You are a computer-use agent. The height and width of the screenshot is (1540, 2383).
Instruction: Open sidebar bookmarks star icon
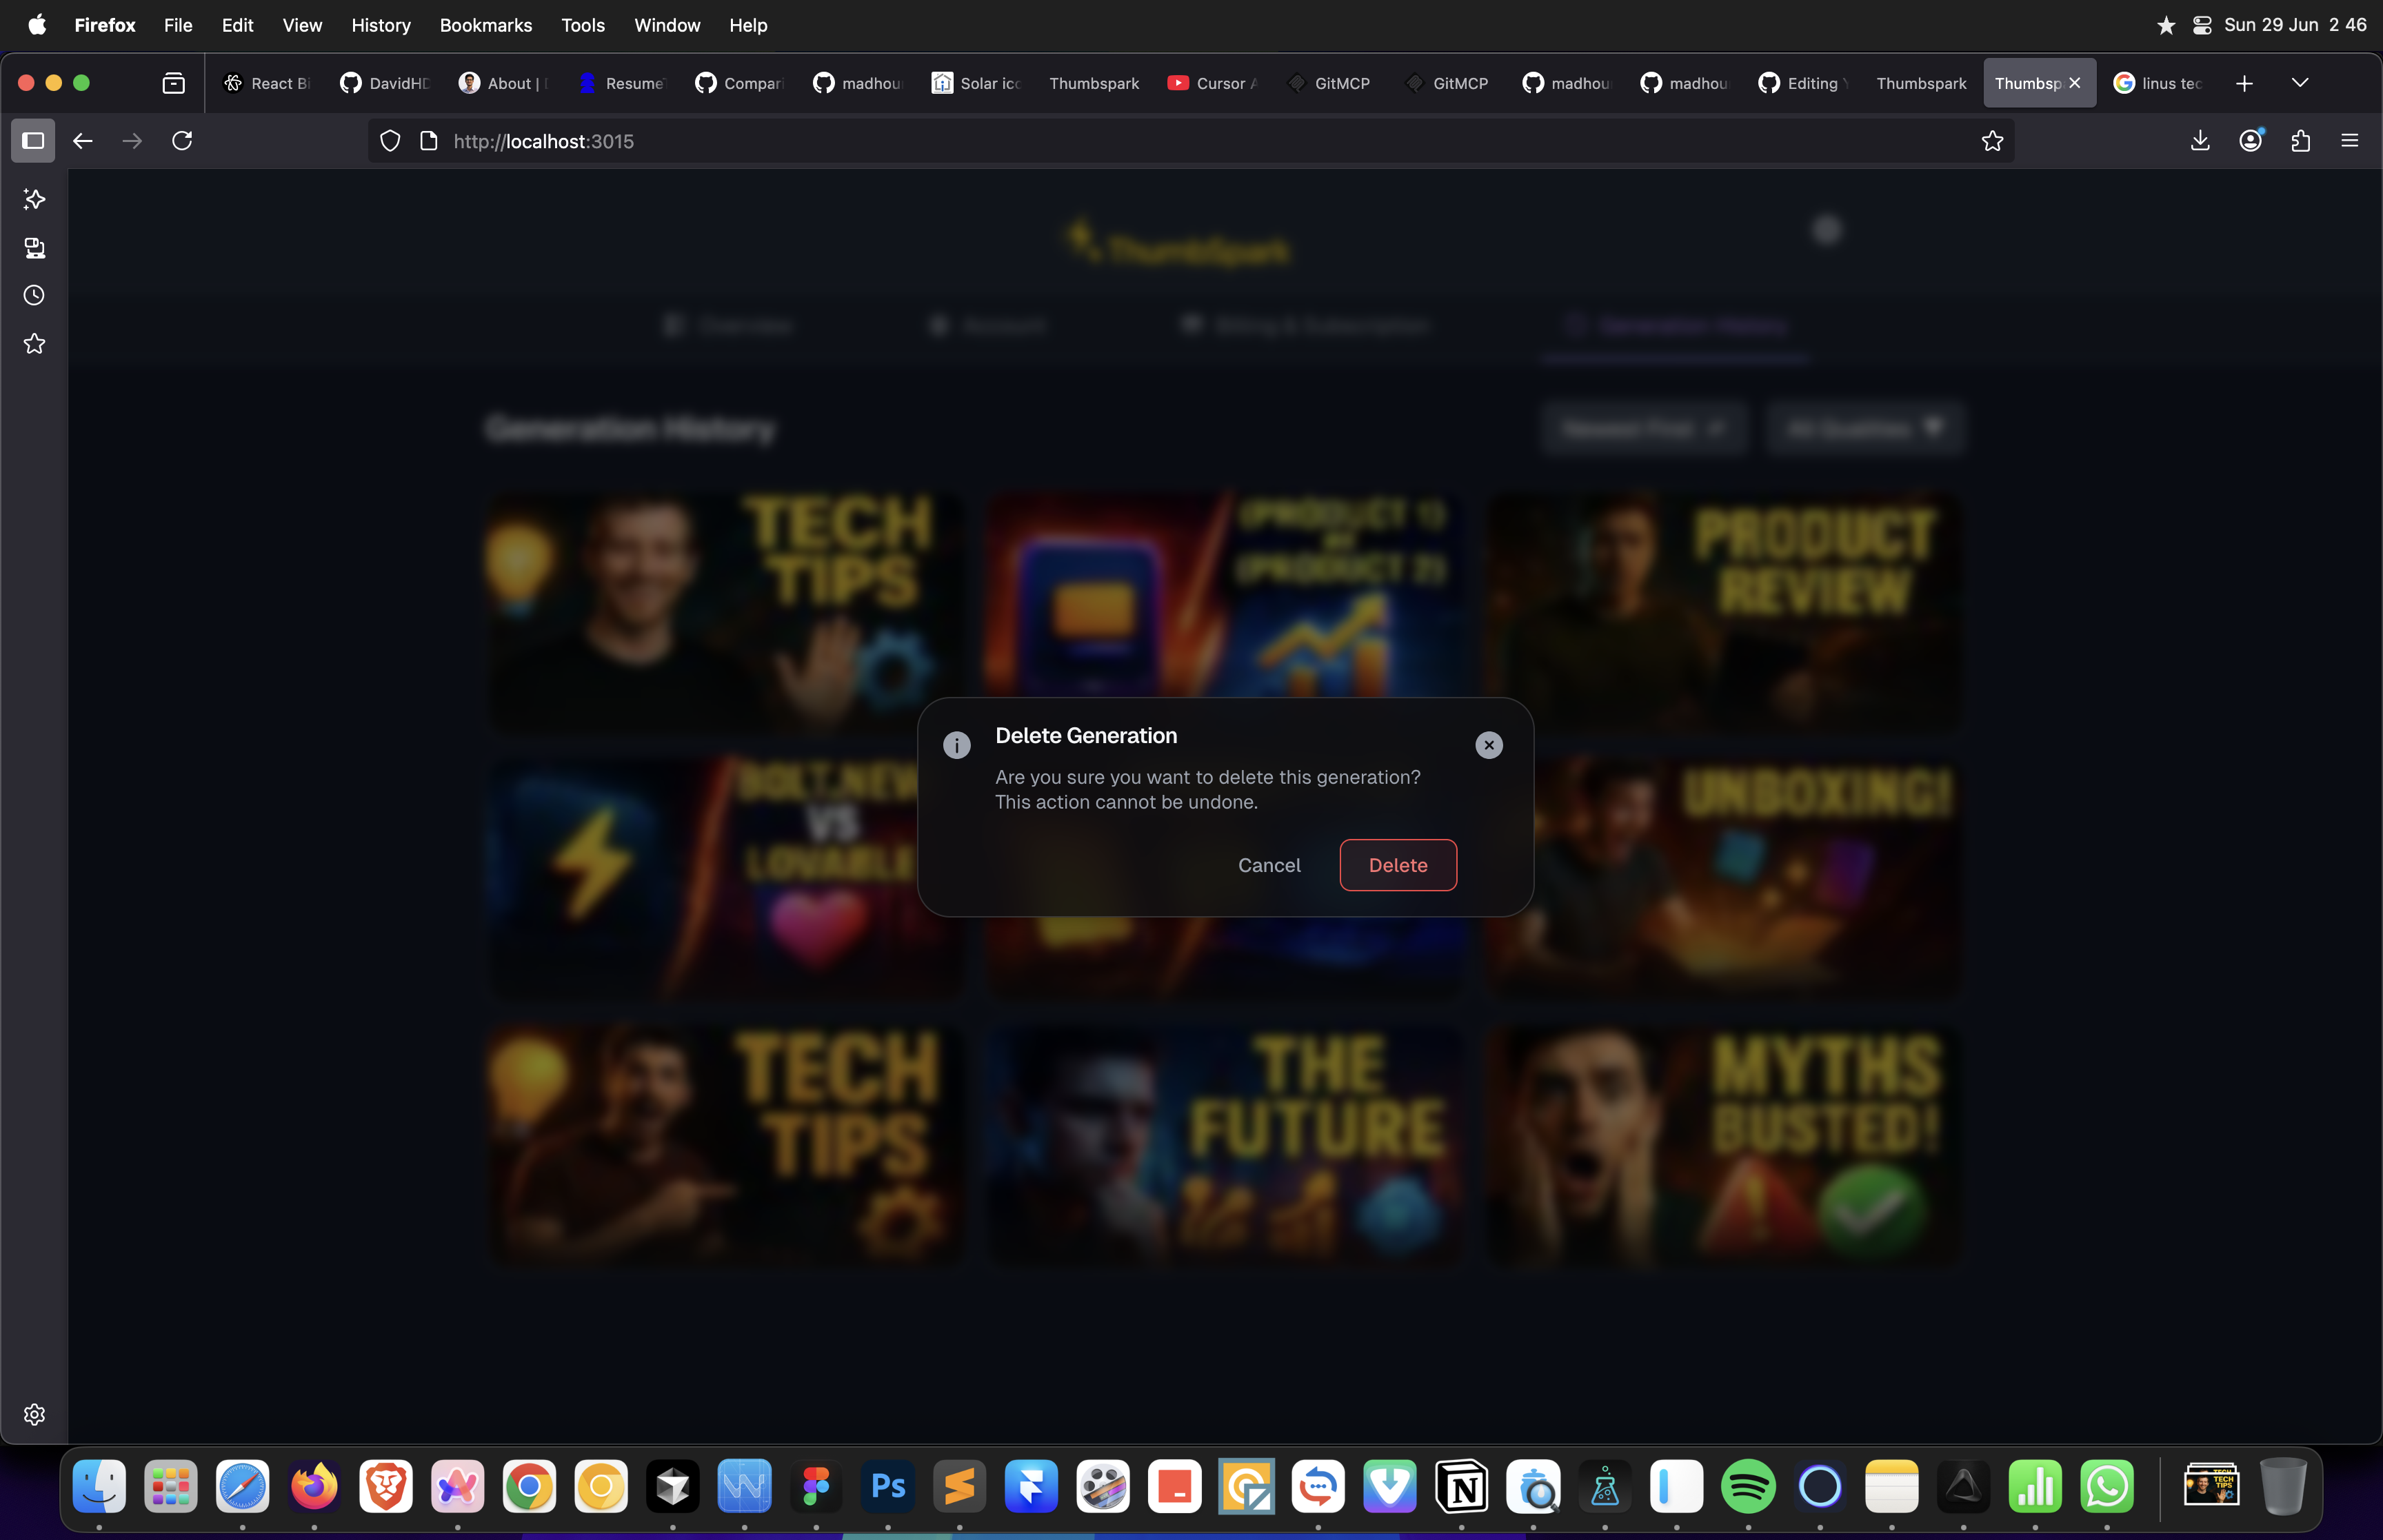[34, 344]
